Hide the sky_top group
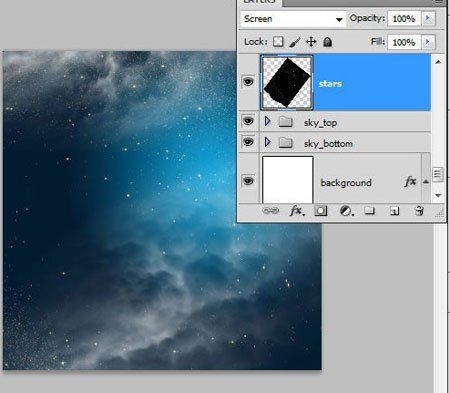The height and width of the screenshot is (393, 450). pos(248,121)
